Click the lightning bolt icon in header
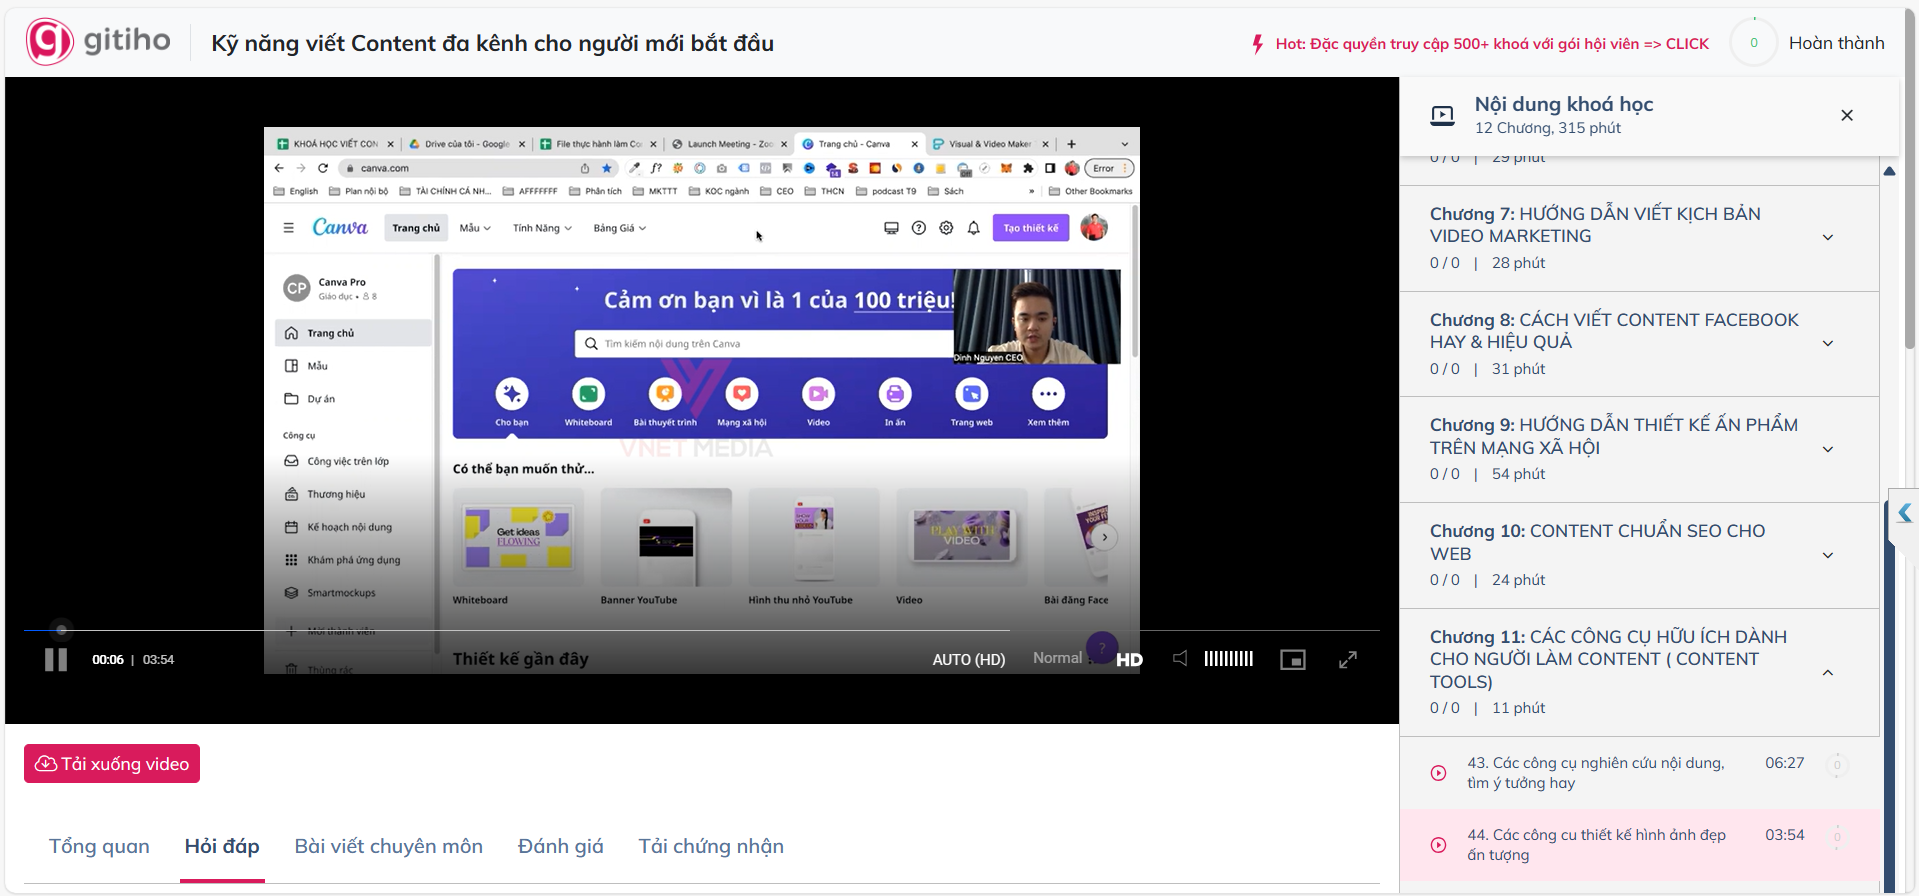Viewport: 1919px width, 896px height. [1258, 44]
